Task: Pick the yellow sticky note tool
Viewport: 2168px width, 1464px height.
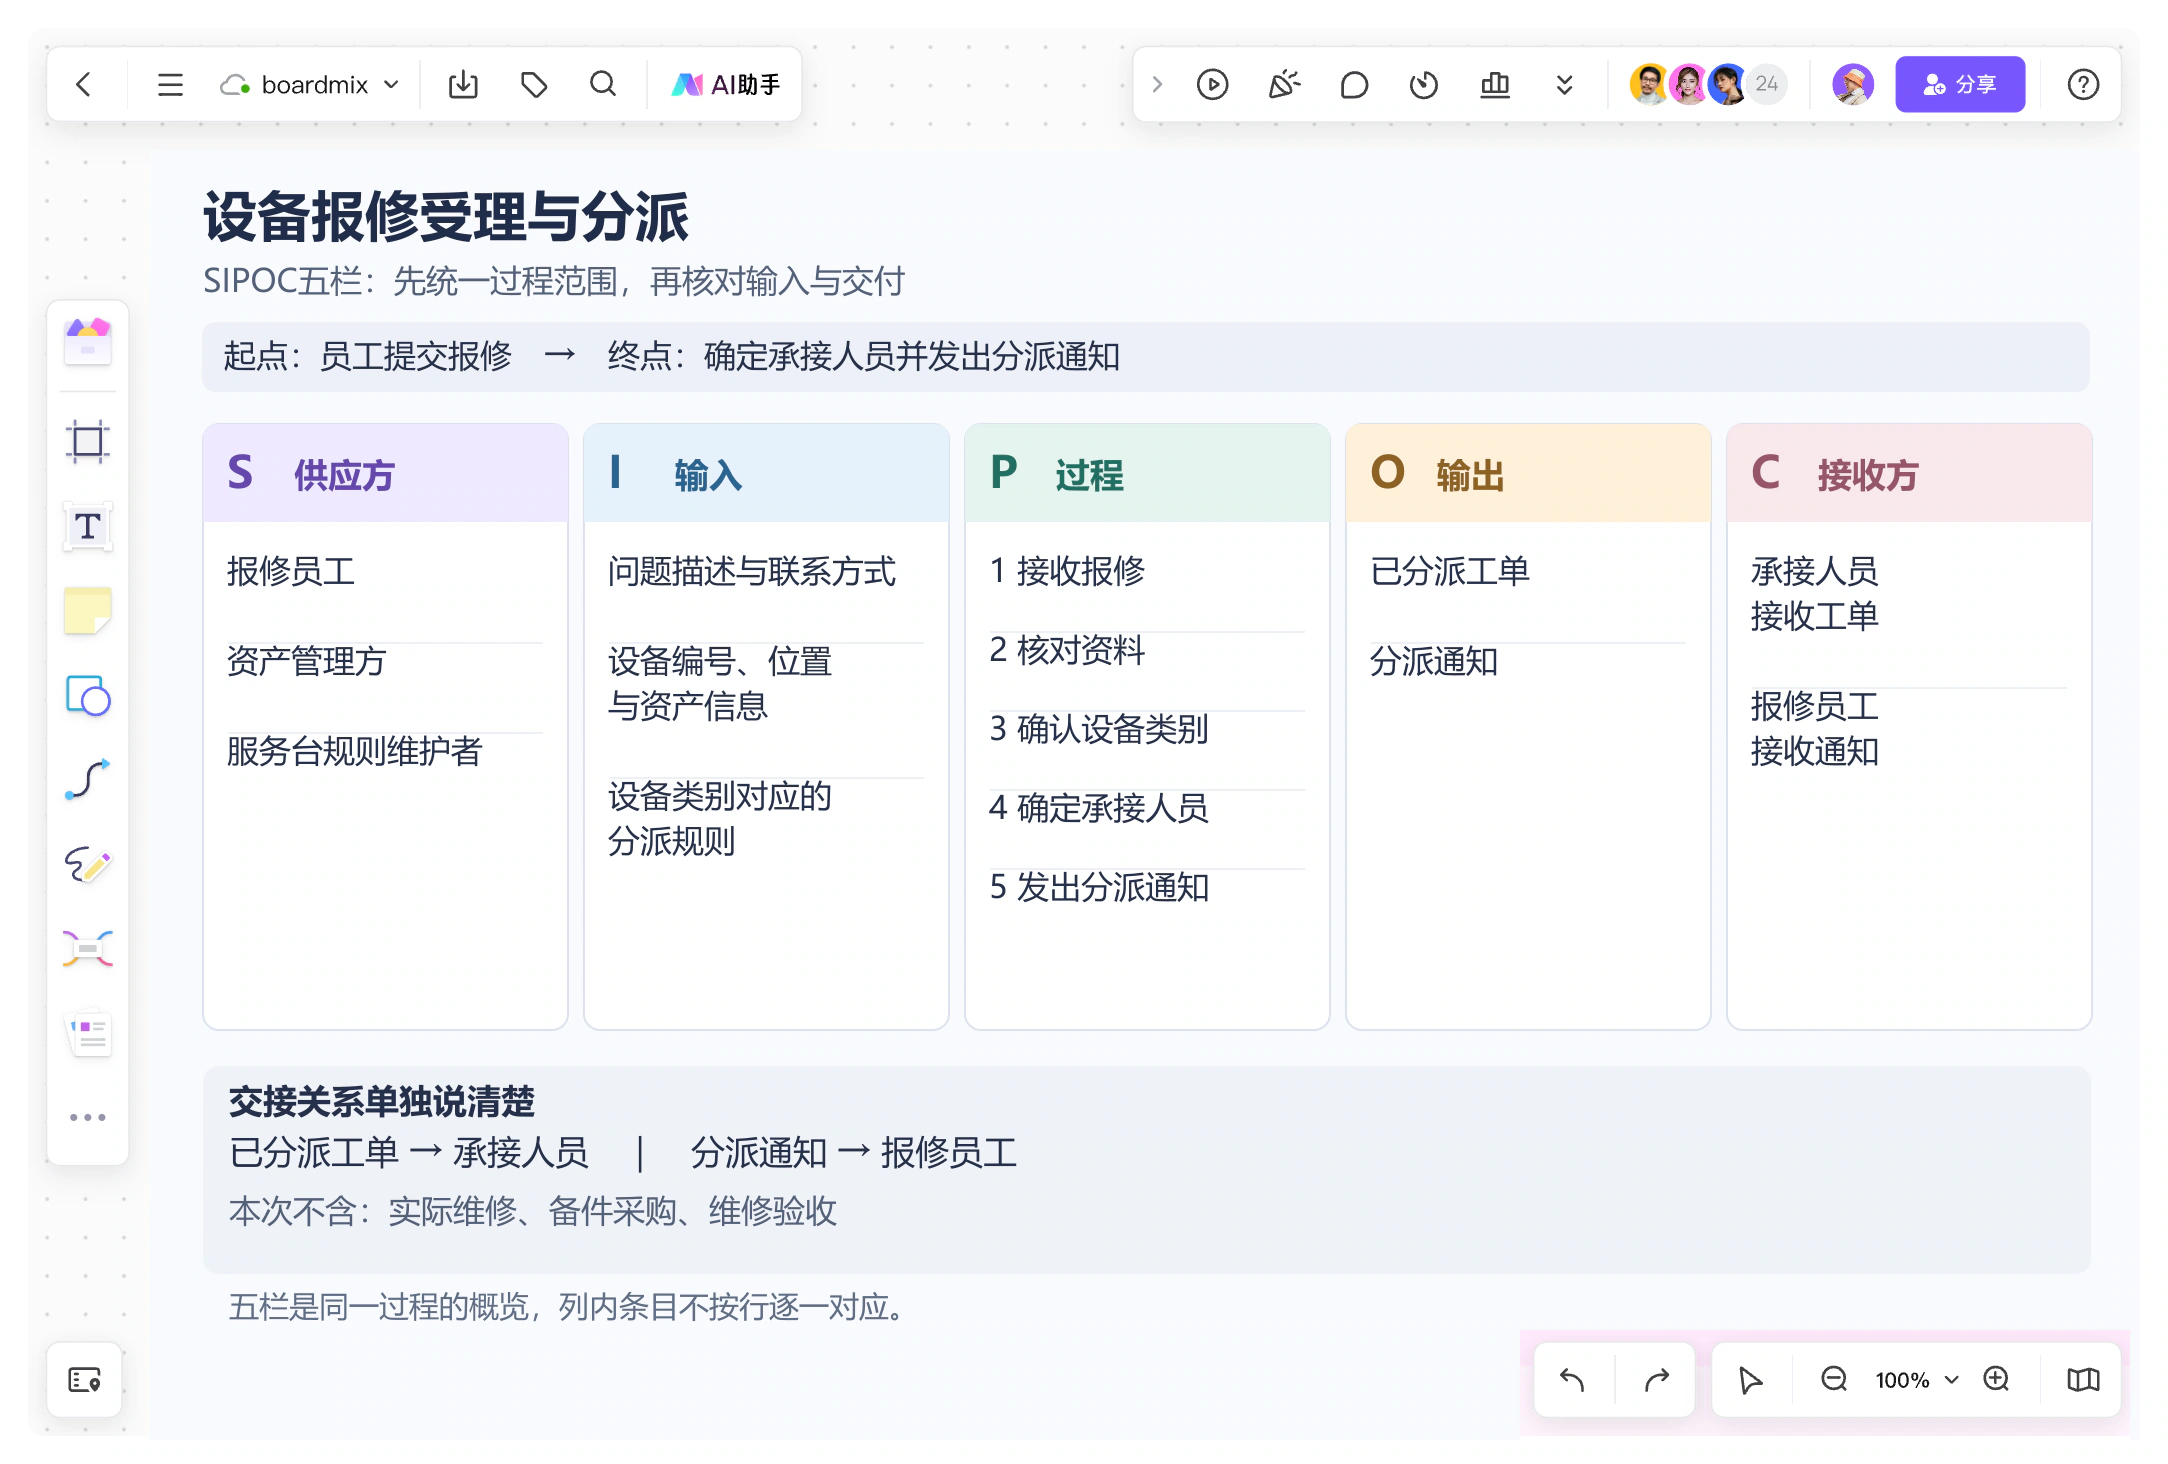Action: 88,611
